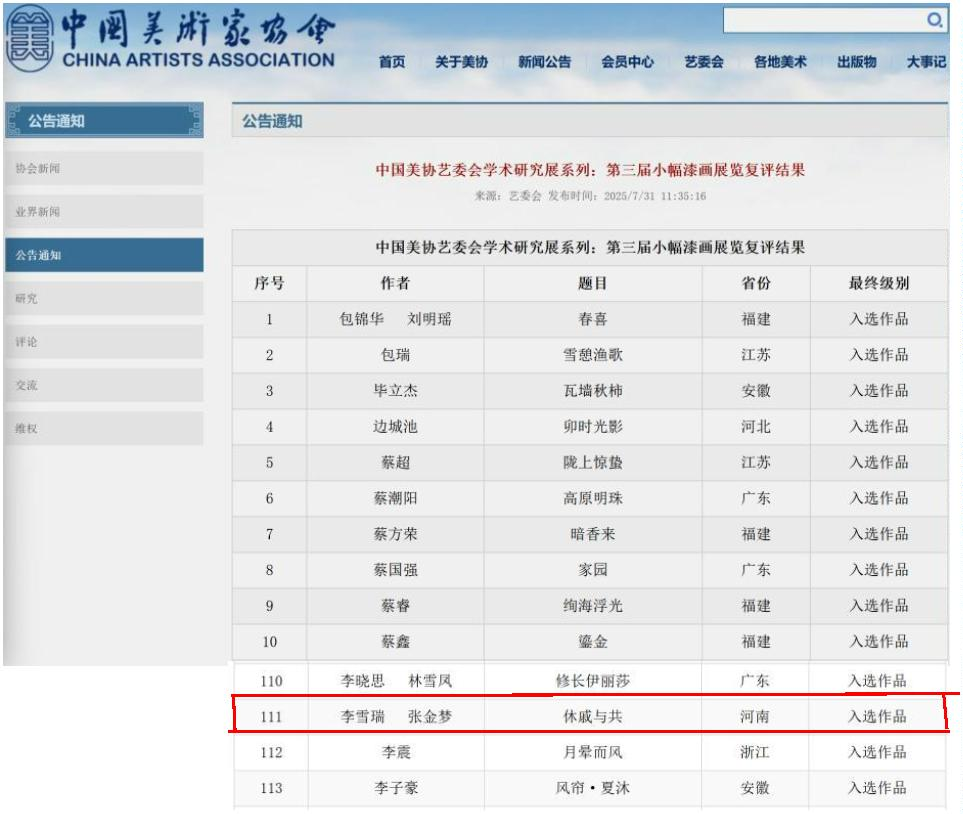The width and height of the screenshot is (963, 814).
Task: Click author cell 包瑞
Action: pyautogui.click(x=395, y=355)
